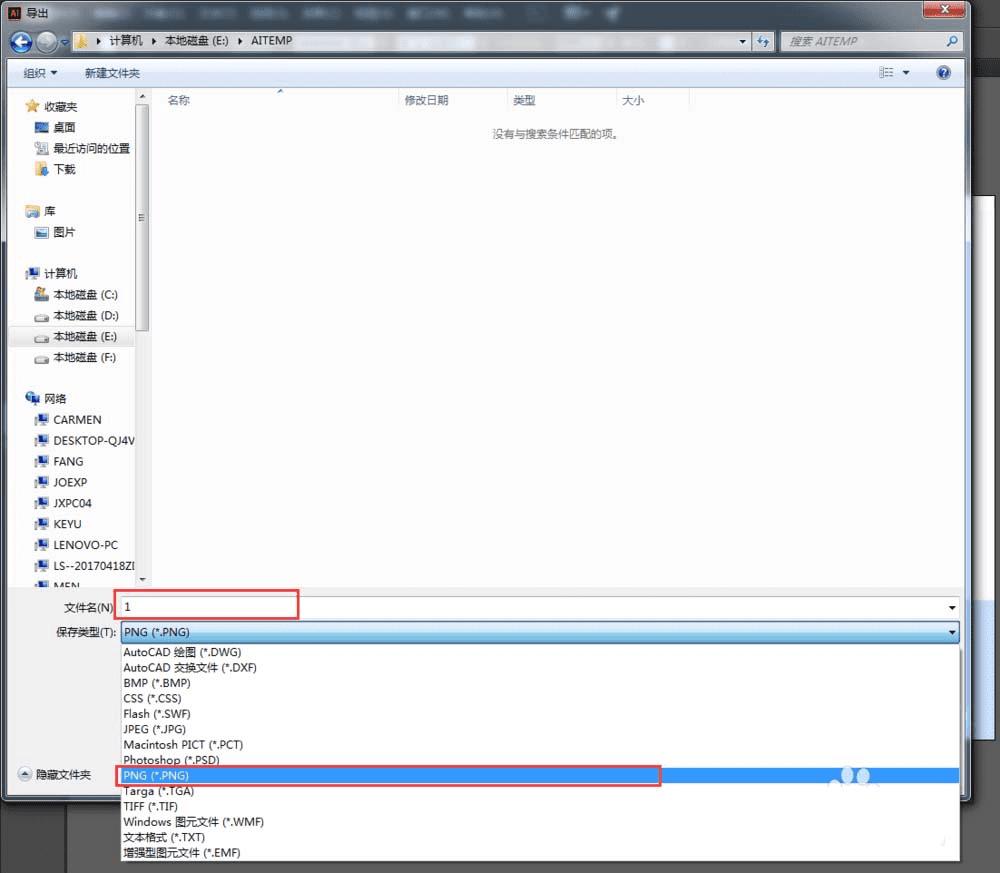This screenshot has width=1000, height=873.
Task: Select 计算机 in the navigation tree
Action: click(x=60, y=274)
